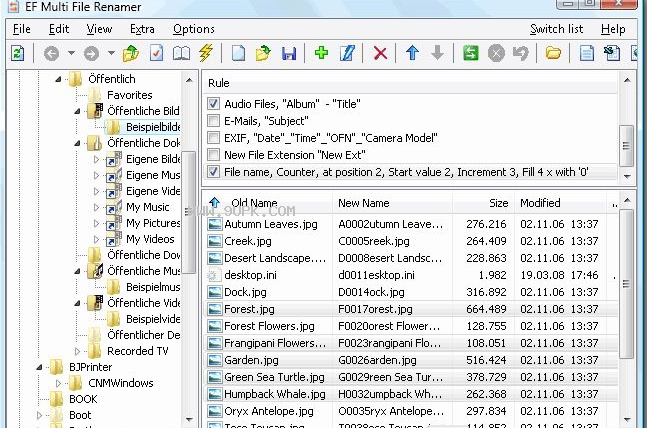Click the open book icon

(181, 53)
